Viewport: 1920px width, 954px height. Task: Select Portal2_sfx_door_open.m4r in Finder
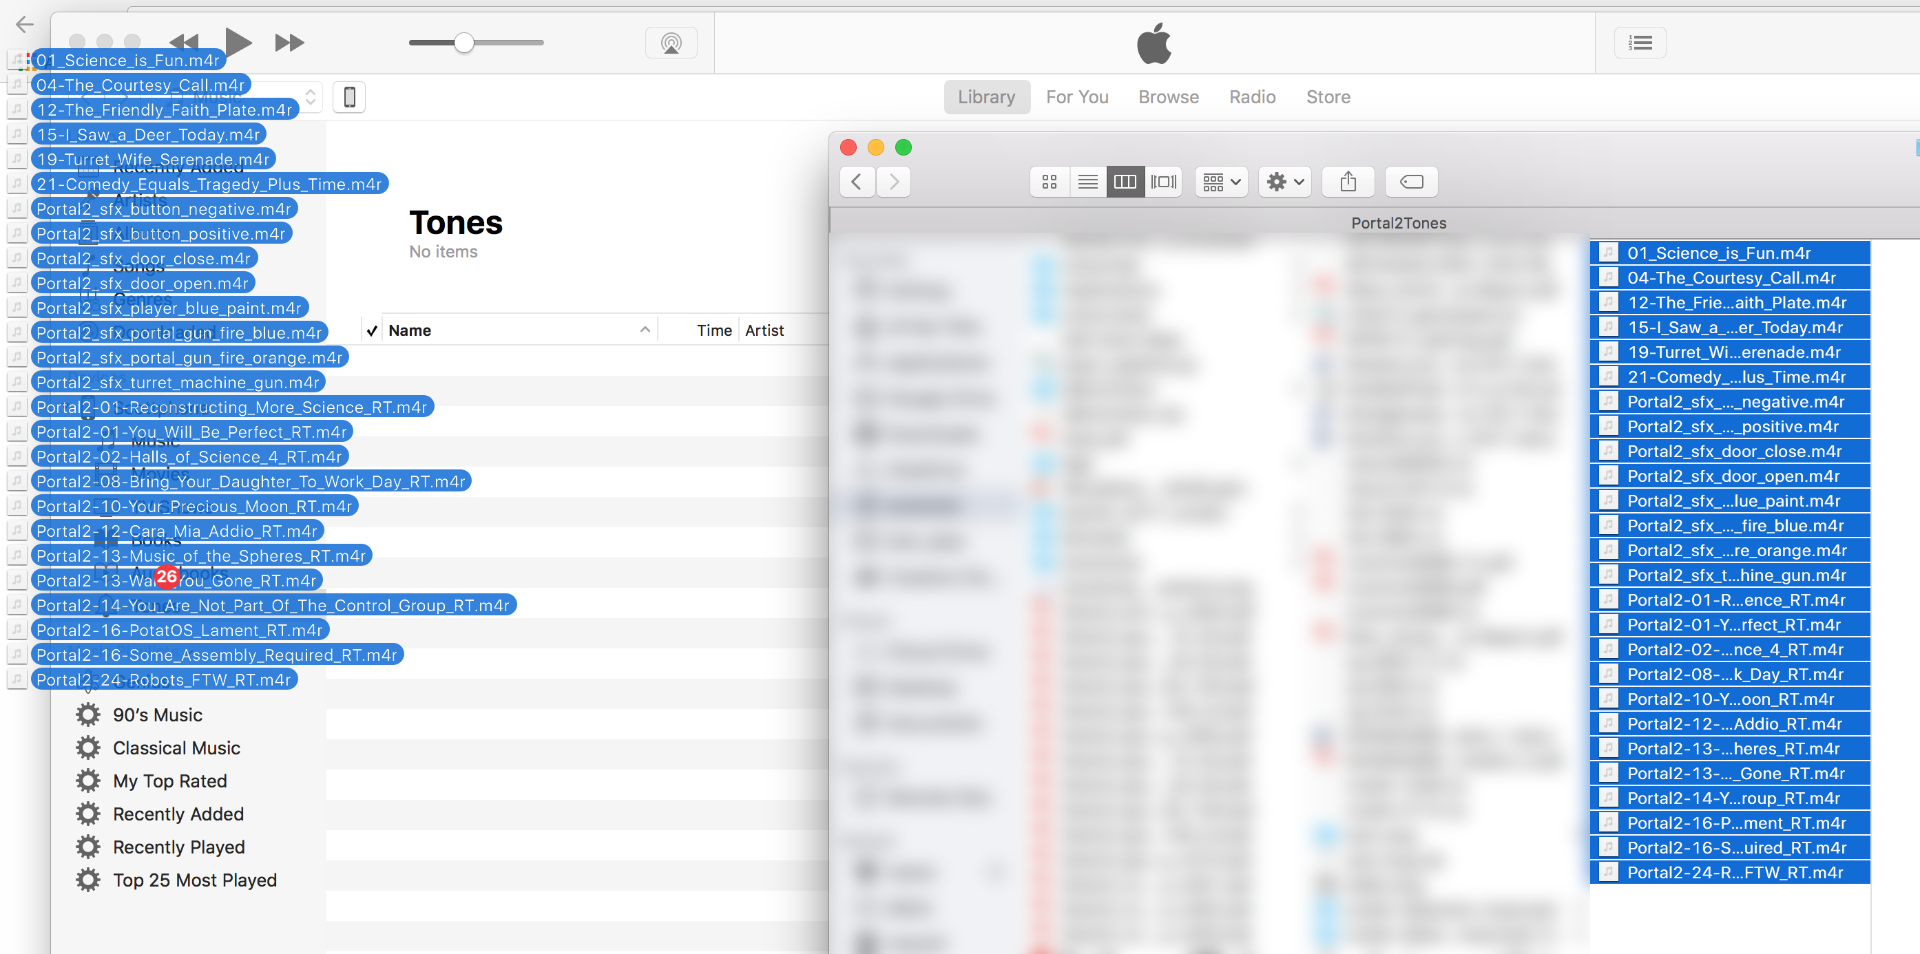(x=1730, y=476)
